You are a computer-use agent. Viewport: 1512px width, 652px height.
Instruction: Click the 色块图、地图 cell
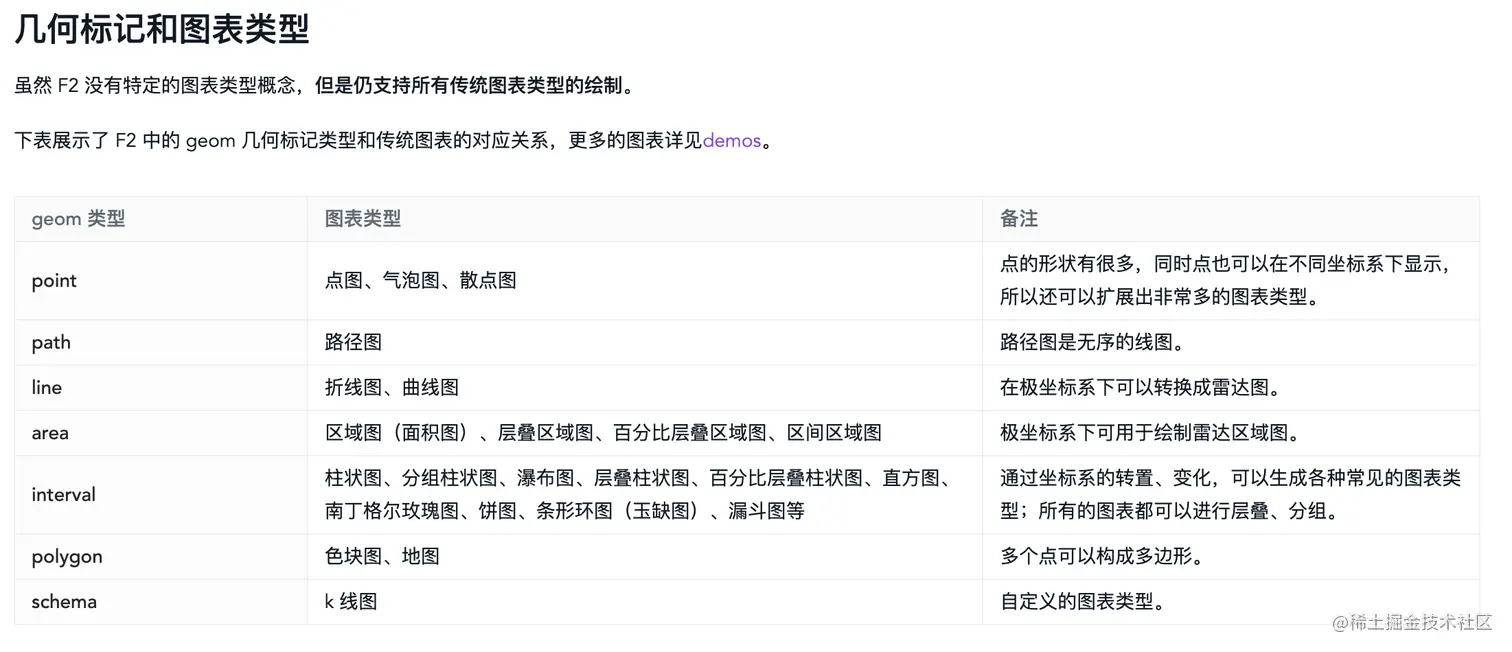[x=382, y=556]
